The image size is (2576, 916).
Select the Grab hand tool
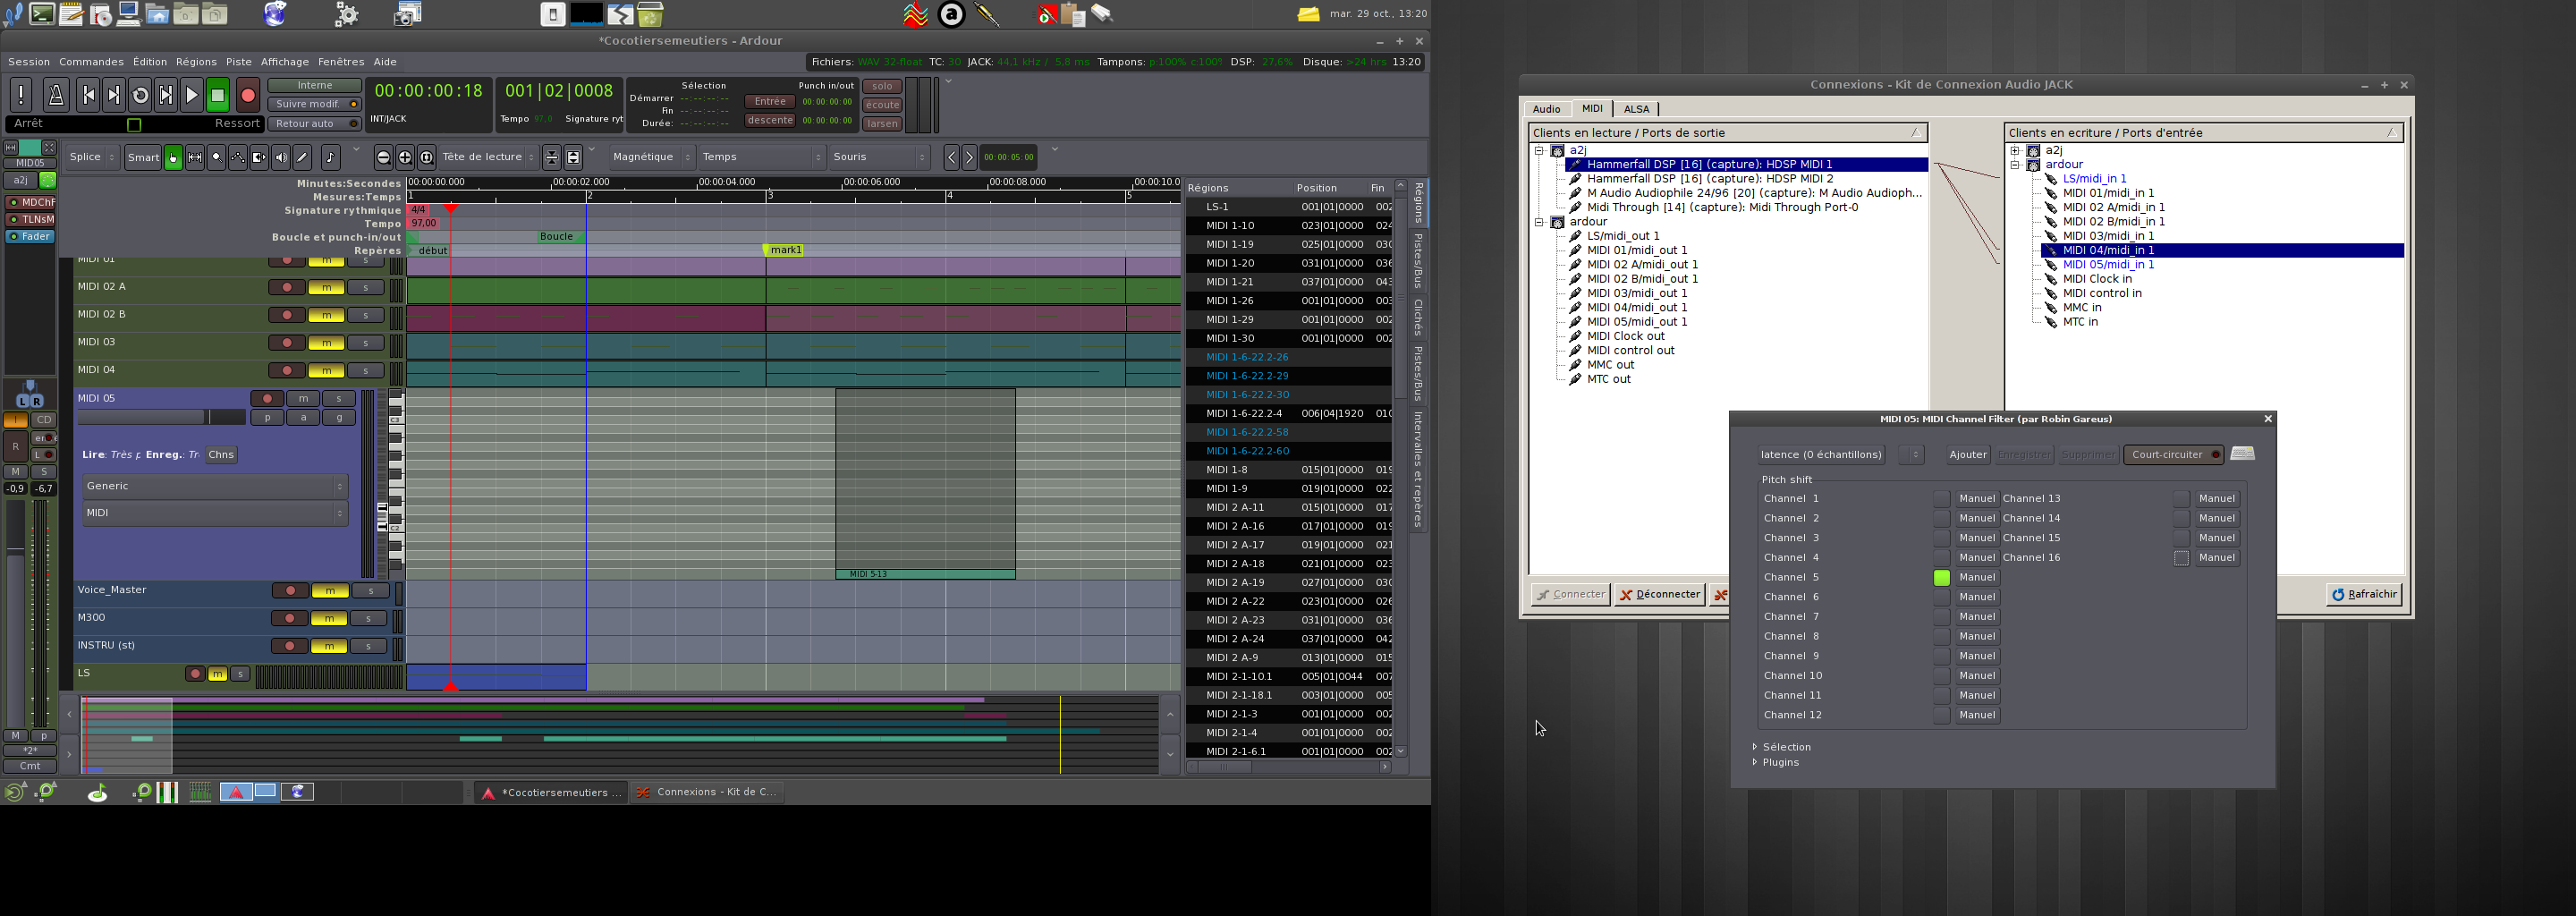click(173, 157)
